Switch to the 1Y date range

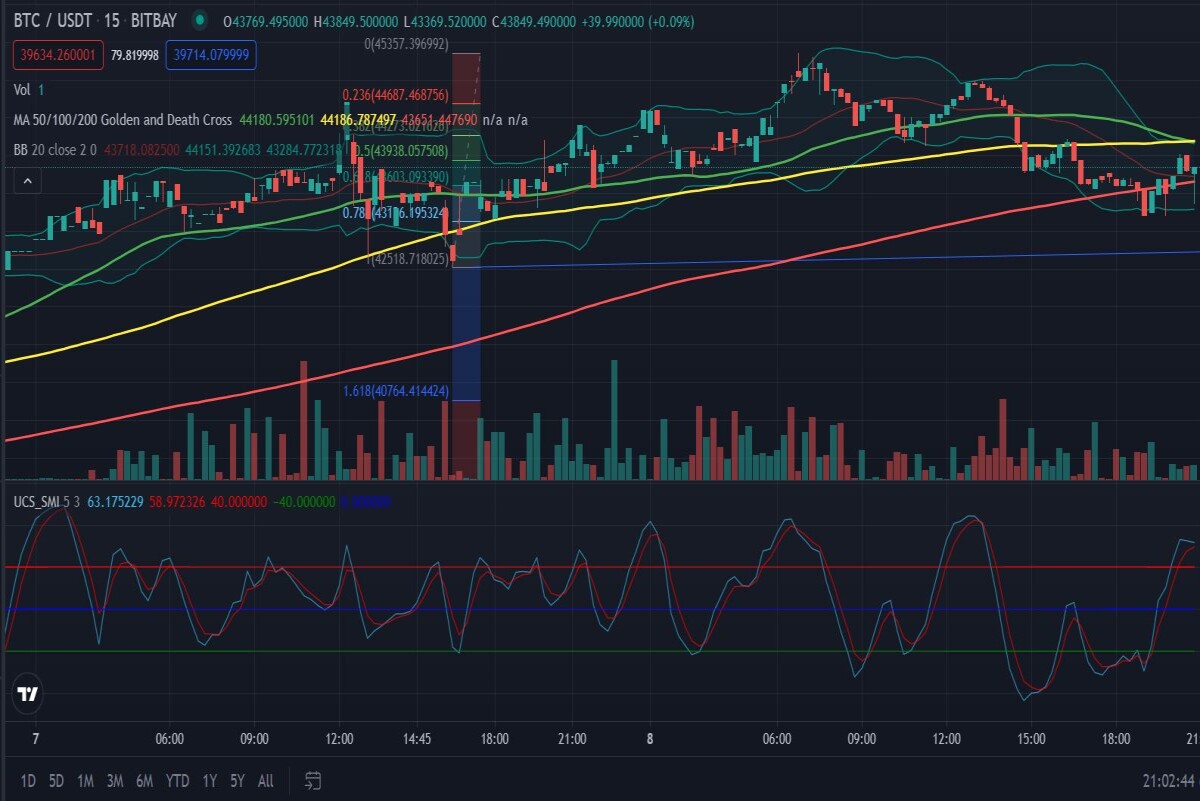209,780
